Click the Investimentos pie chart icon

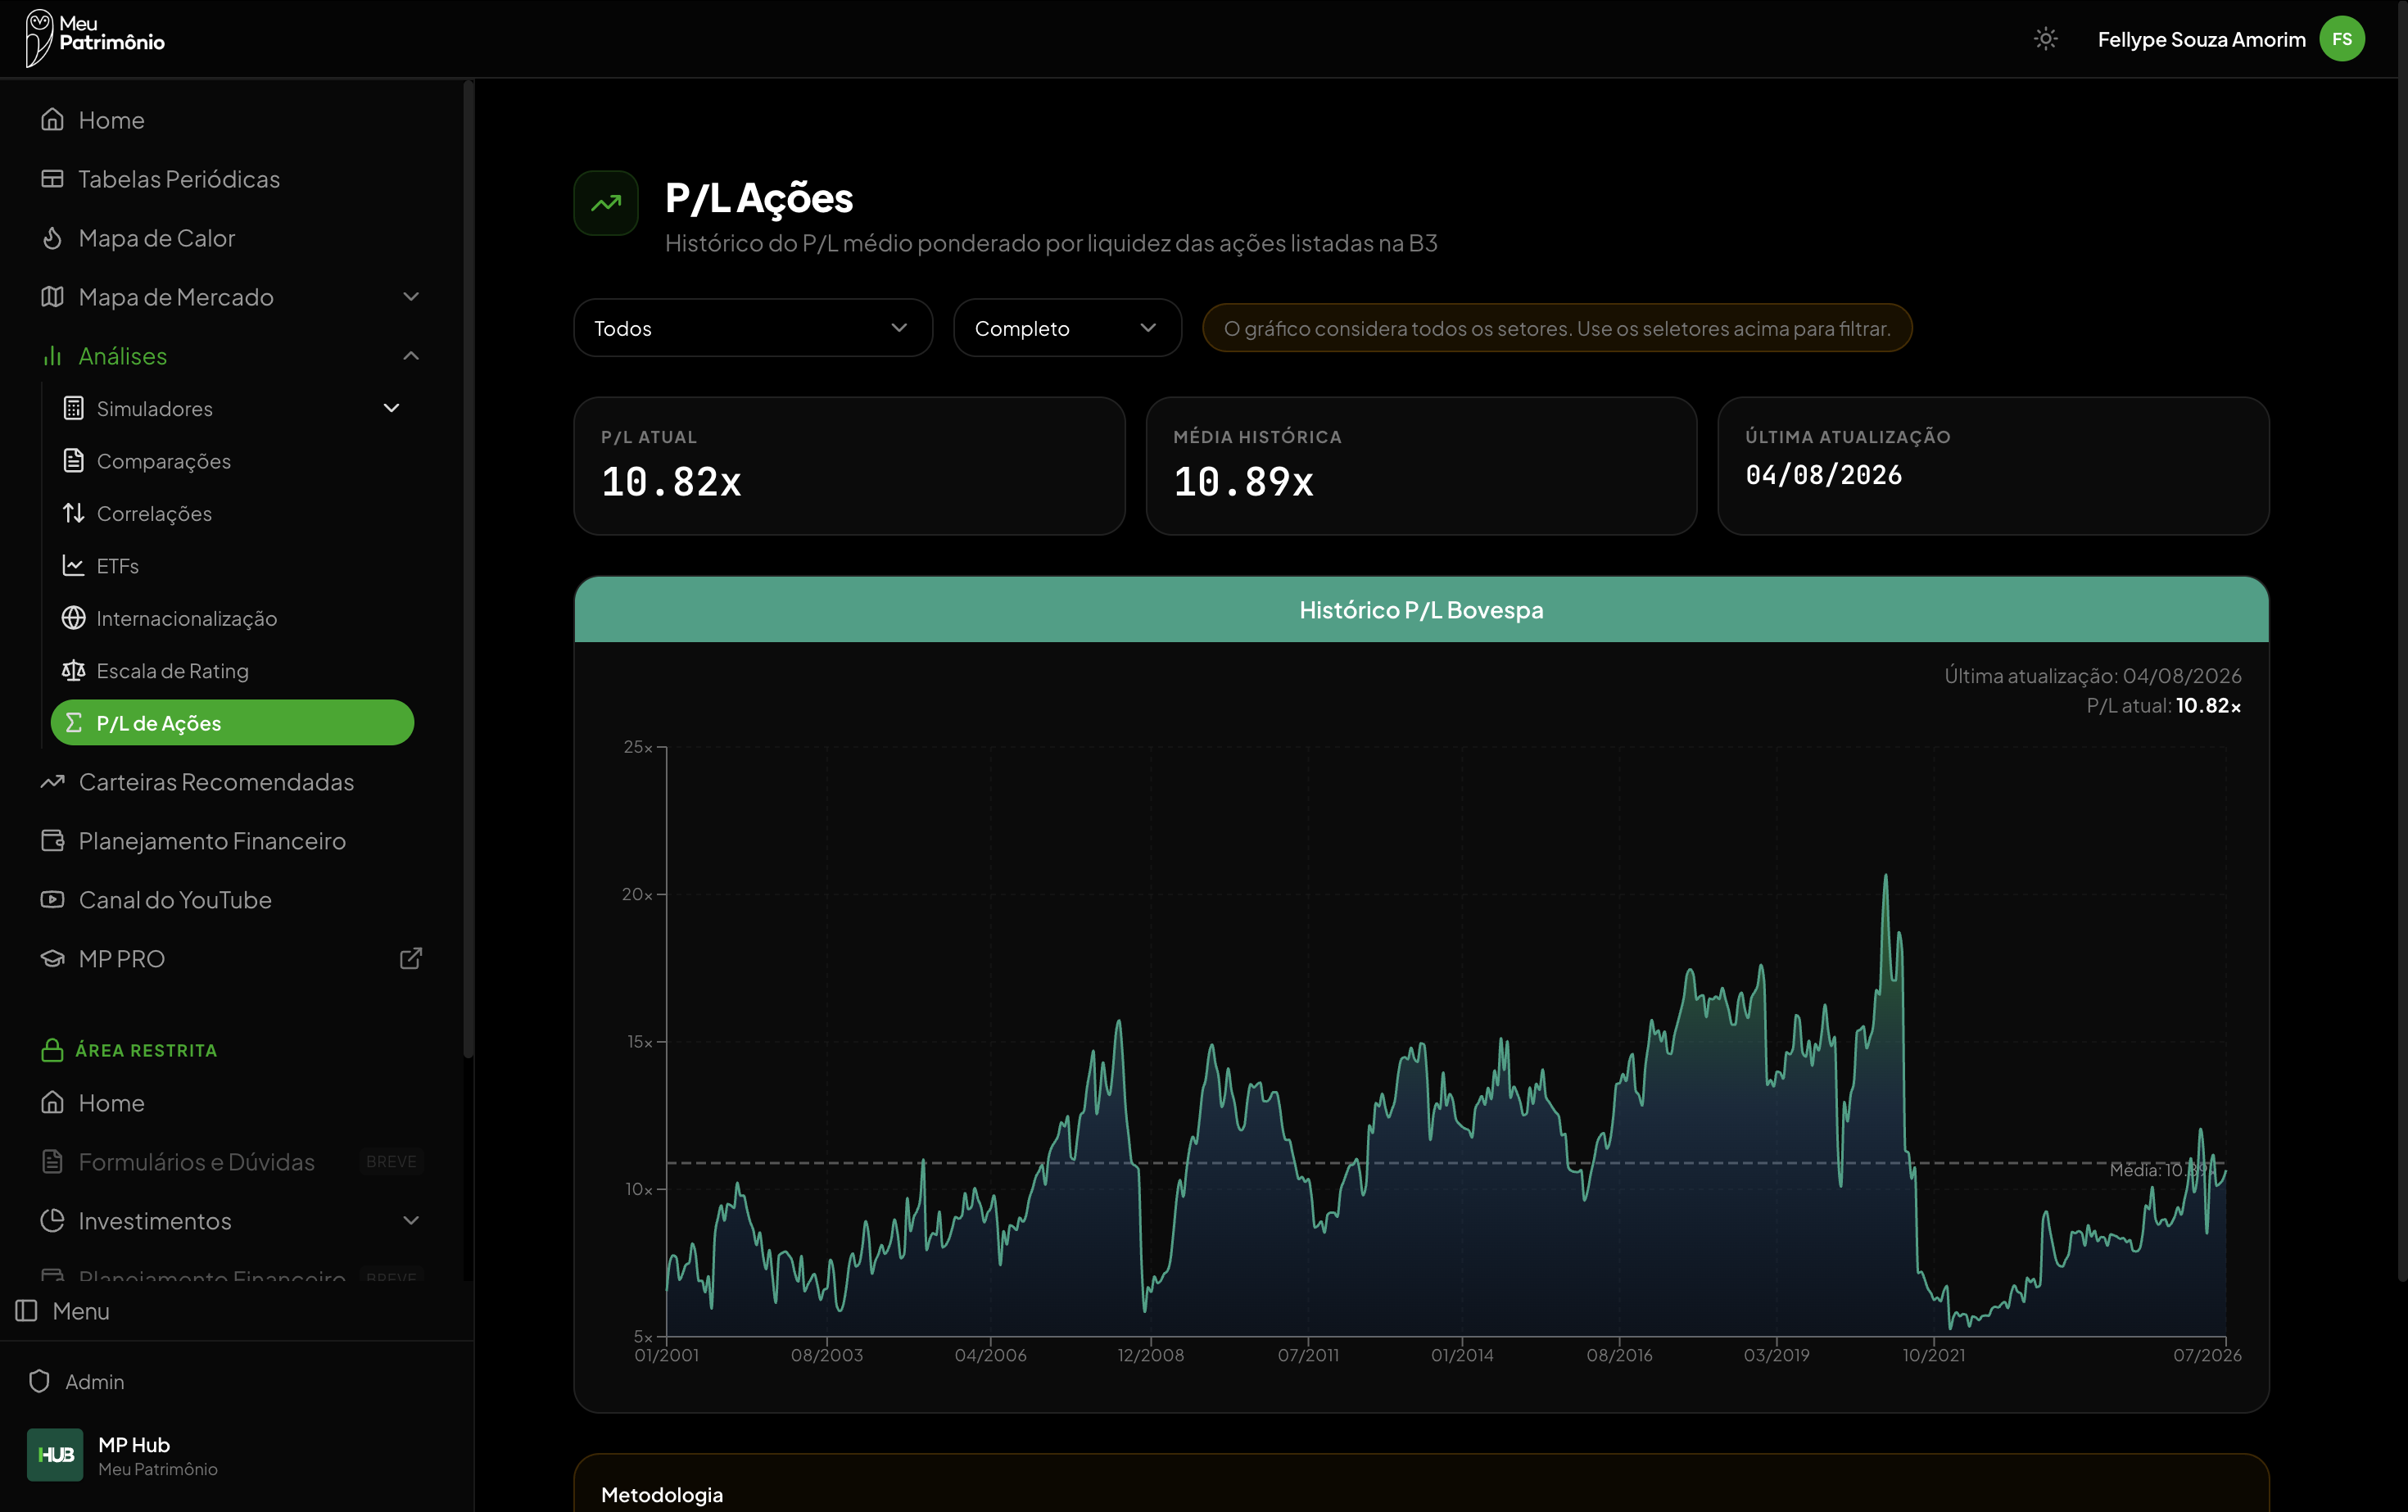52,1221
